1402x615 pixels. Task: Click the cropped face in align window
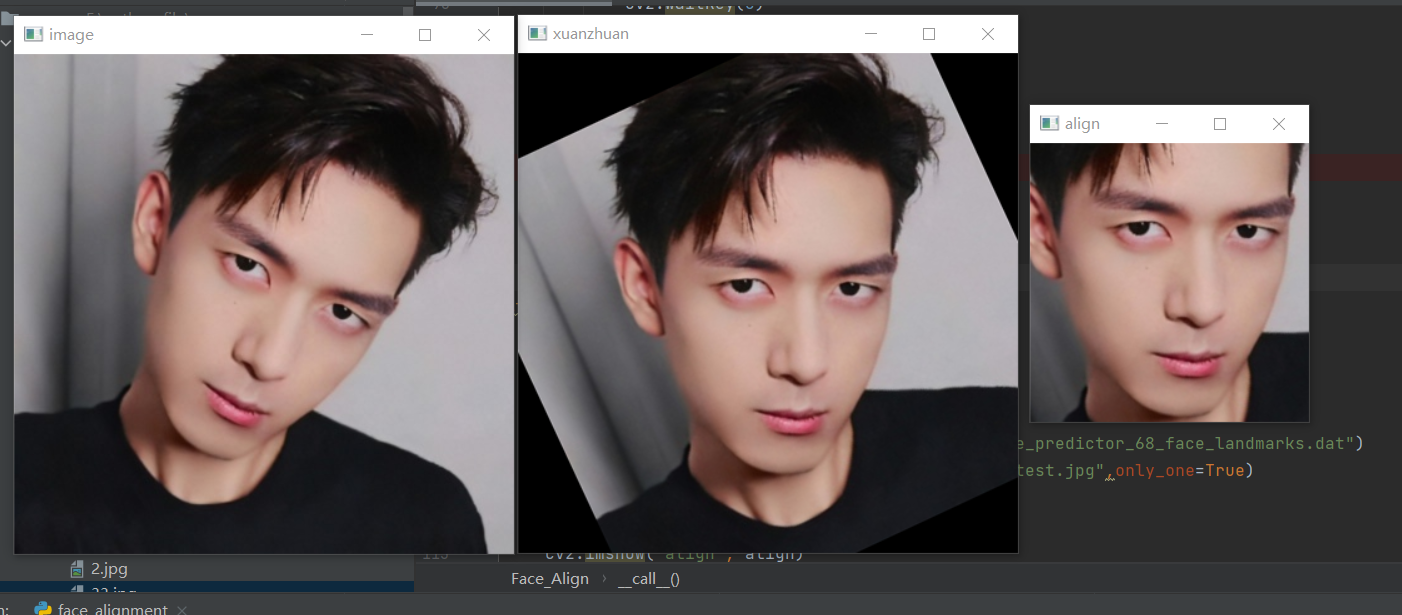click(x=1169, y=282)
